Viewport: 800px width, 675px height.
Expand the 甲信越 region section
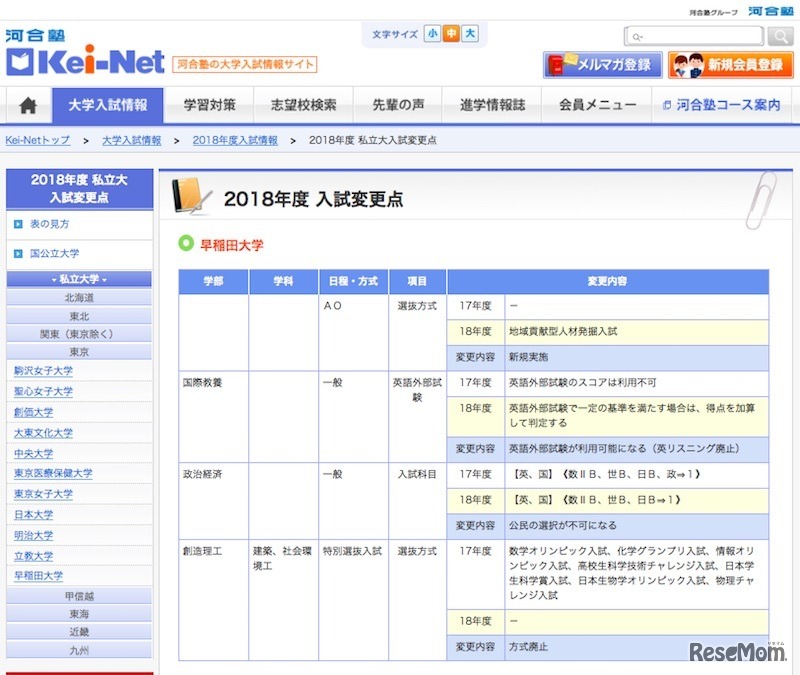[x=78, y=597]
